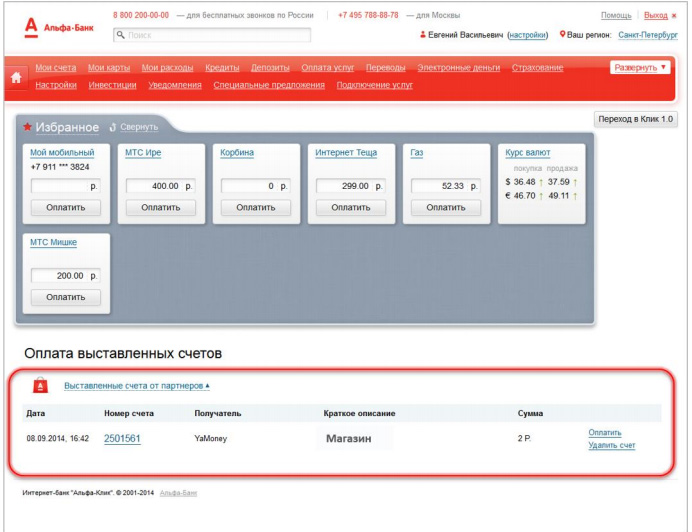Open Специальные предложения menu
Viewport: 692px width, 532px height.
coord(269,85)
